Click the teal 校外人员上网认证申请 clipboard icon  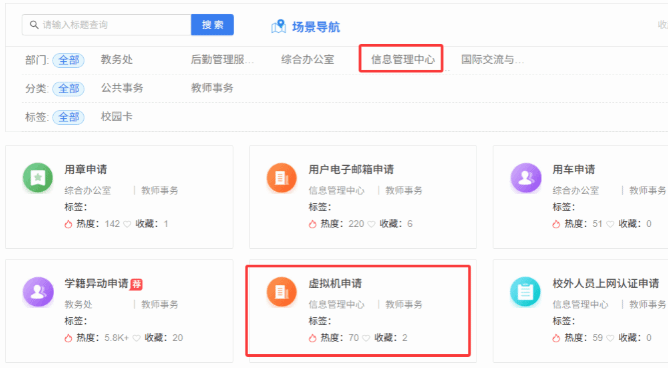(525, 292)
